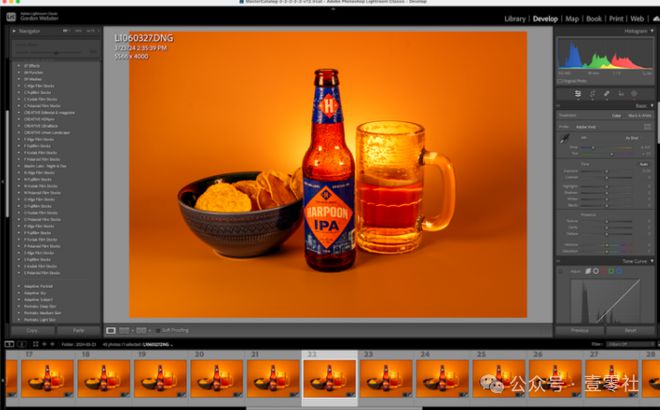
Task: Toggle the Tone Curve panel switch
Action: point(559,261)
